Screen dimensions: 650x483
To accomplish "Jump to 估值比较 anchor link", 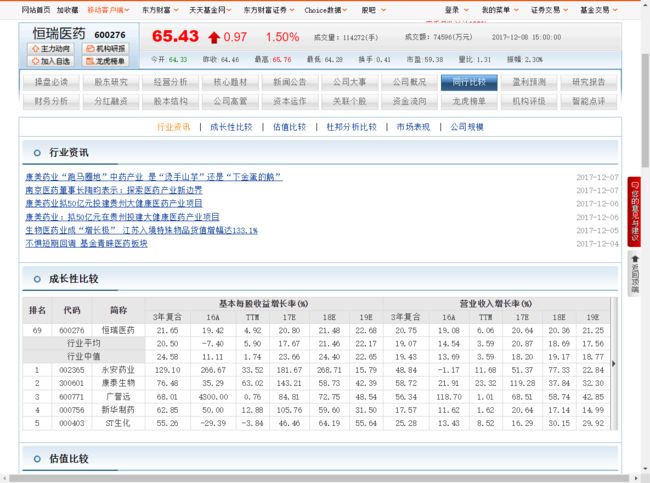I will pos(289,127).
